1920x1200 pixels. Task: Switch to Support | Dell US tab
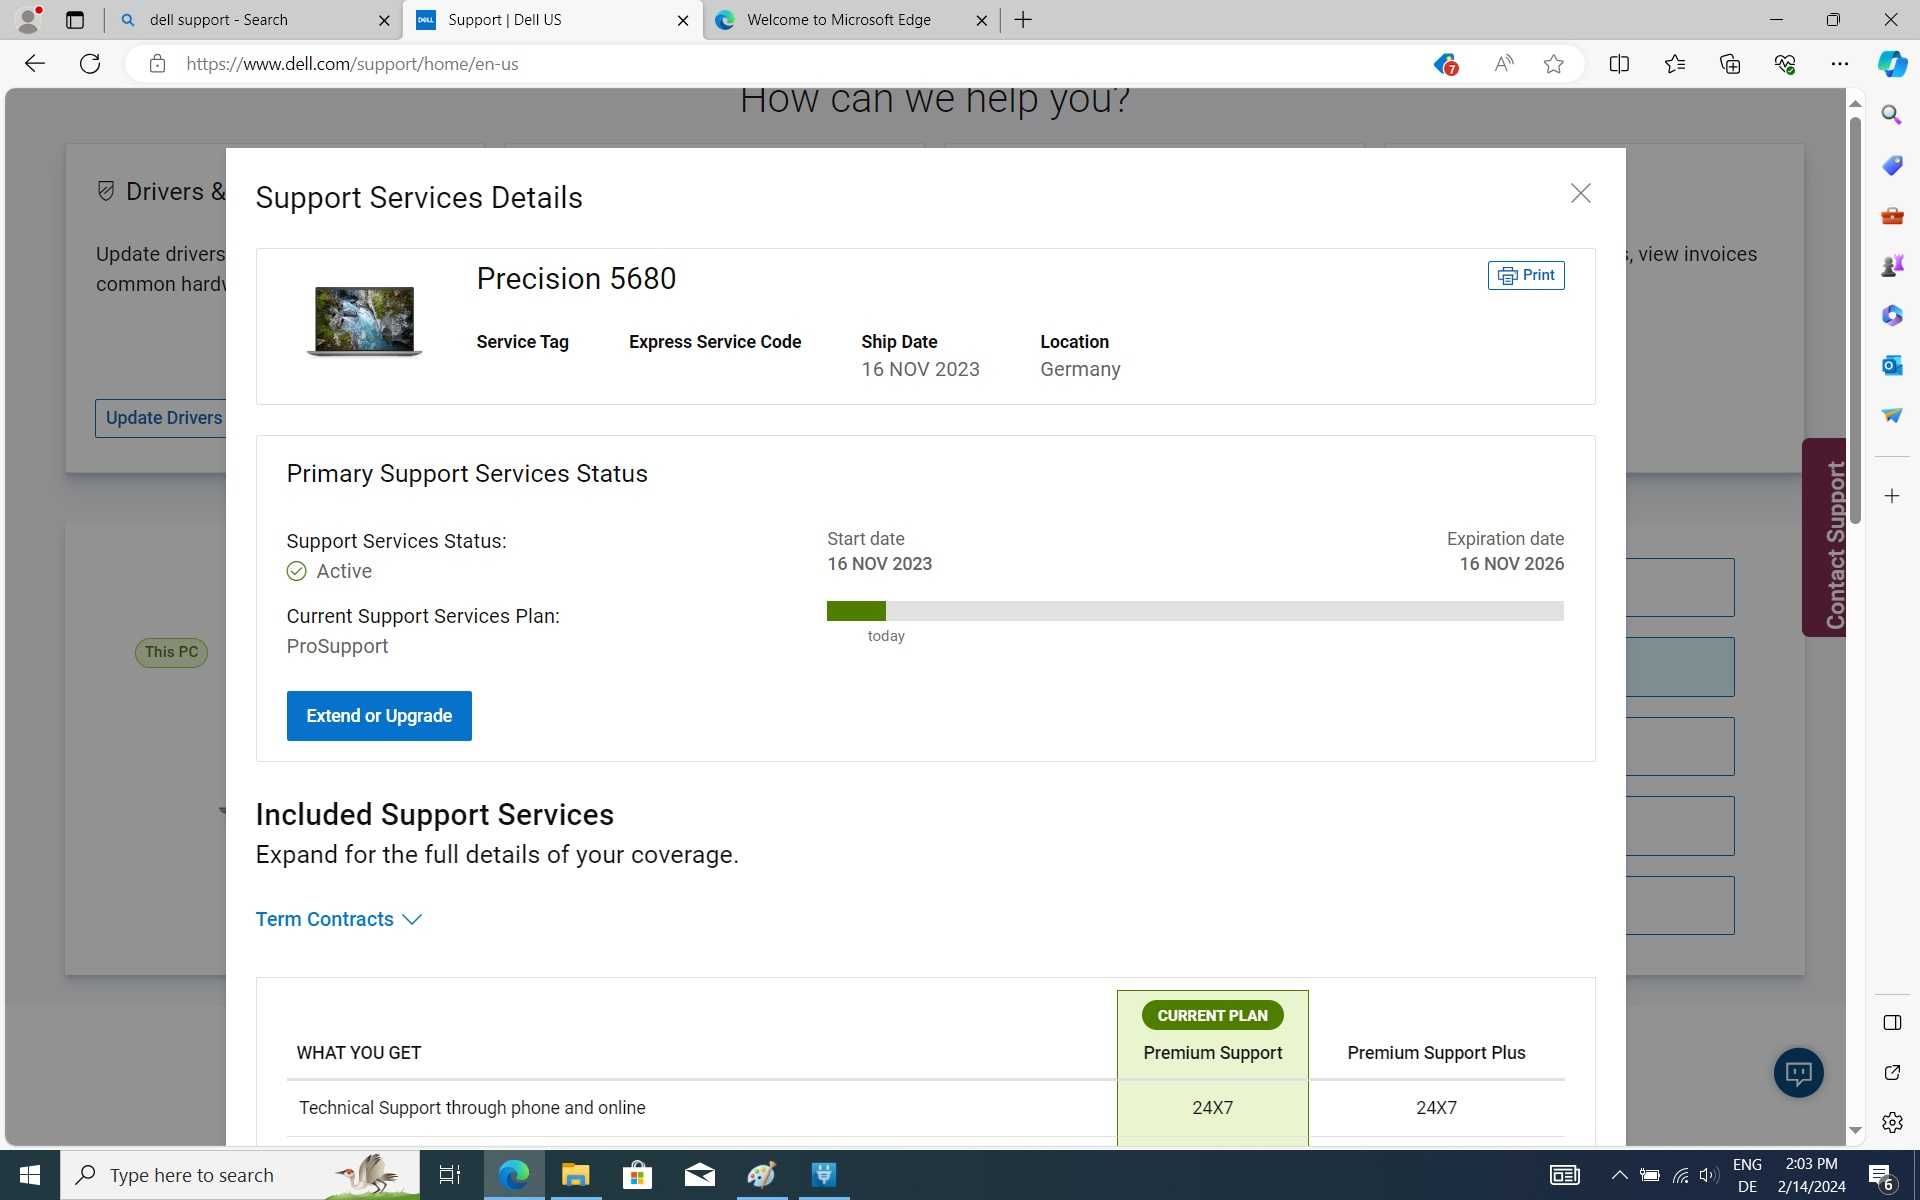(551, 20)
